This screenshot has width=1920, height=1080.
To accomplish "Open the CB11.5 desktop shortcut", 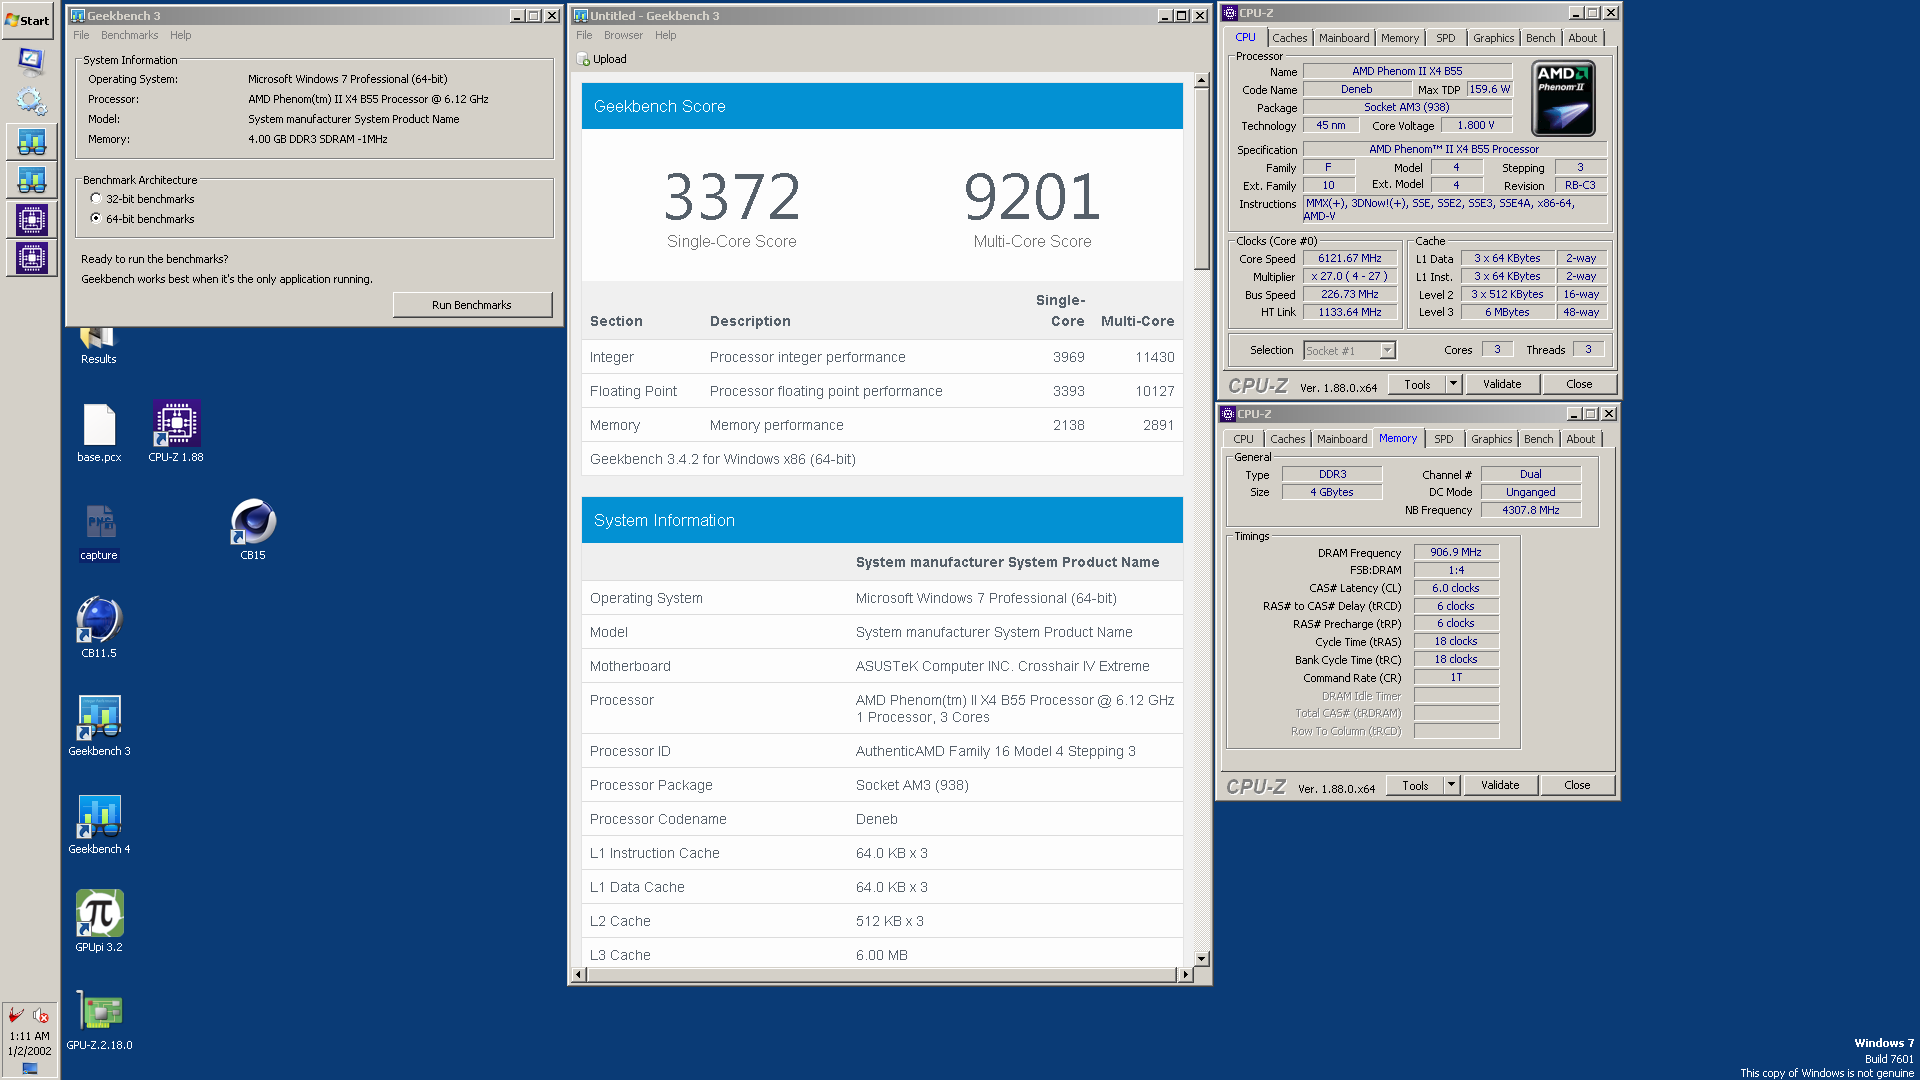I will (99, 627).
